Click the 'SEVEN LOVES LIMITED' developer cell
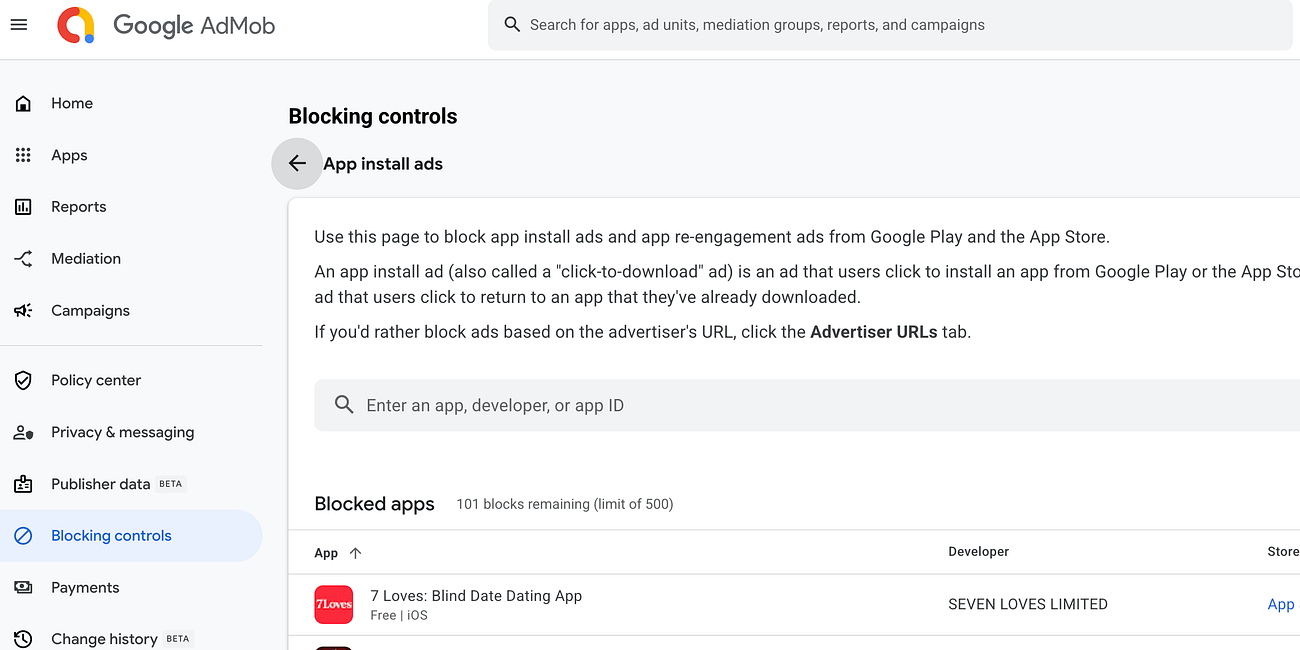Image resolution: width=1300 pixels, height=650 pixels. pyautogui.click(x=1028, y=604)
